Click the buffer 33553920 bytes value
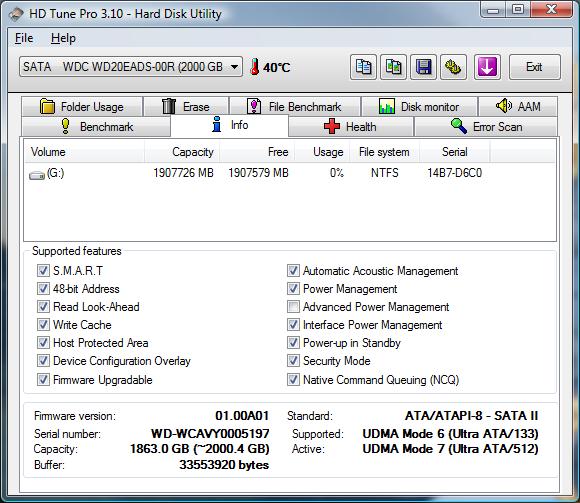The image size is (580, 503). [224, 465]
